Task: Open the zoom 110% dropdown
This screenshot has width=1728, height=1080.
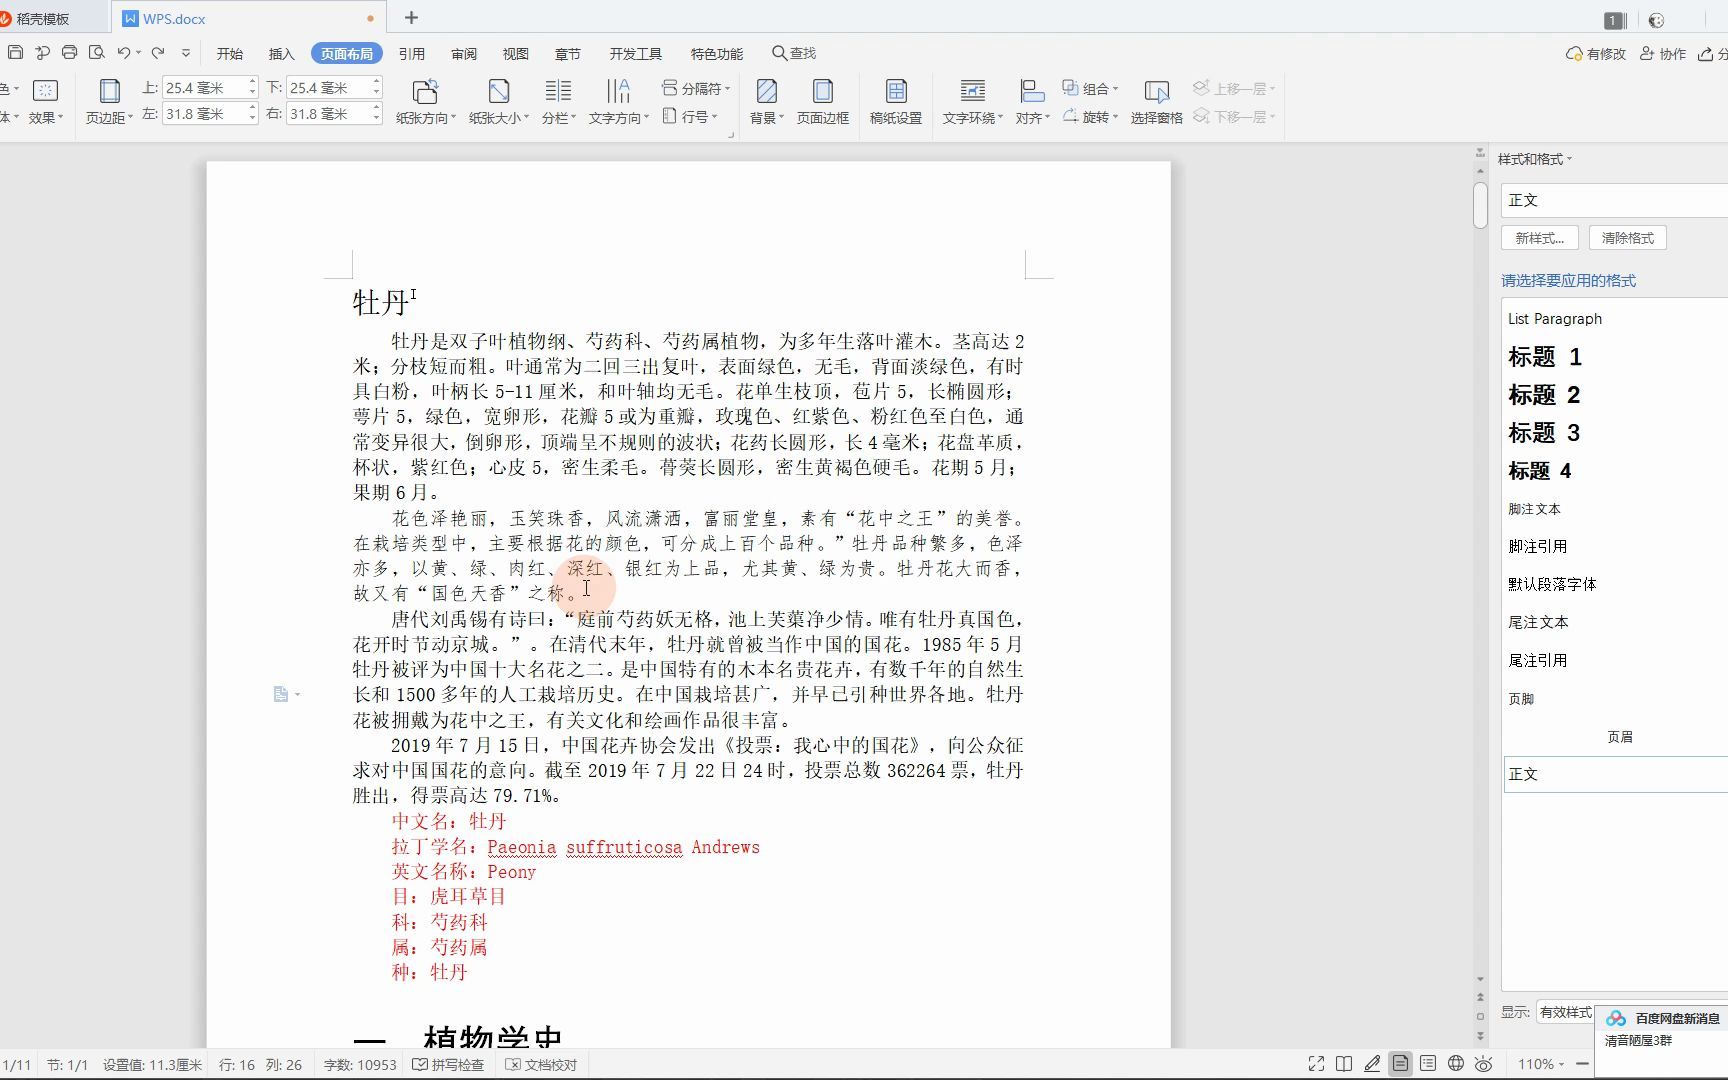Action: point(1541,1064)
